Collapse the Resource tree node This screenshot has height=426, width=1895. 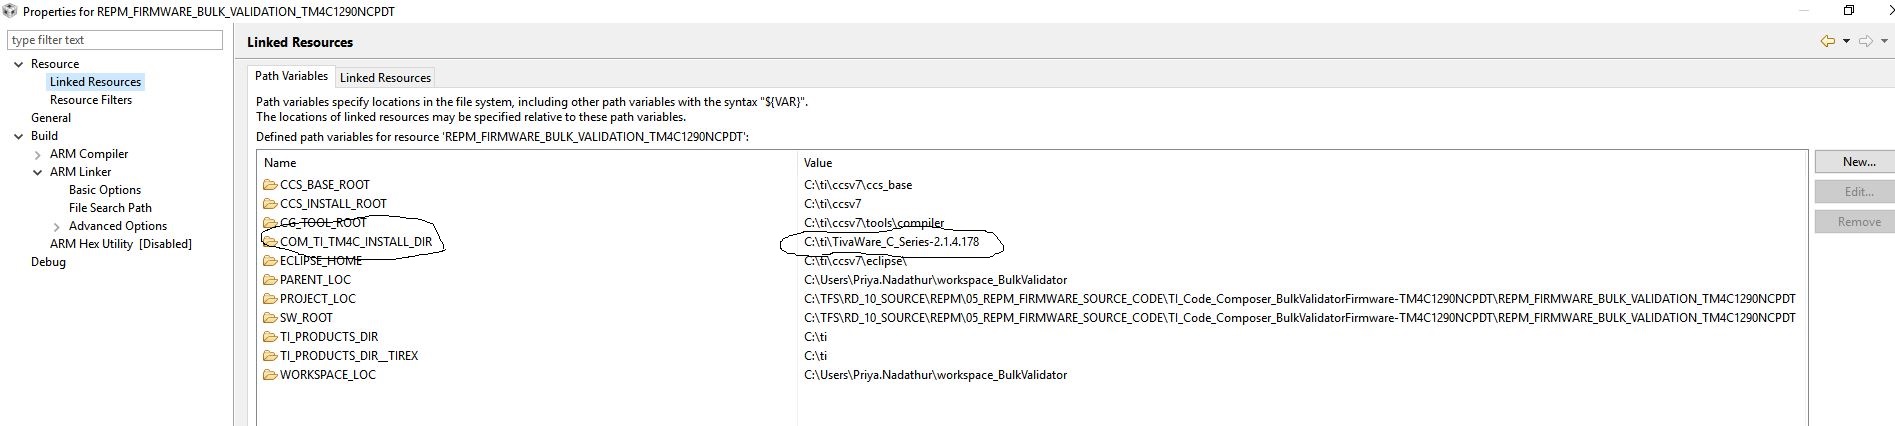(18, 64)
